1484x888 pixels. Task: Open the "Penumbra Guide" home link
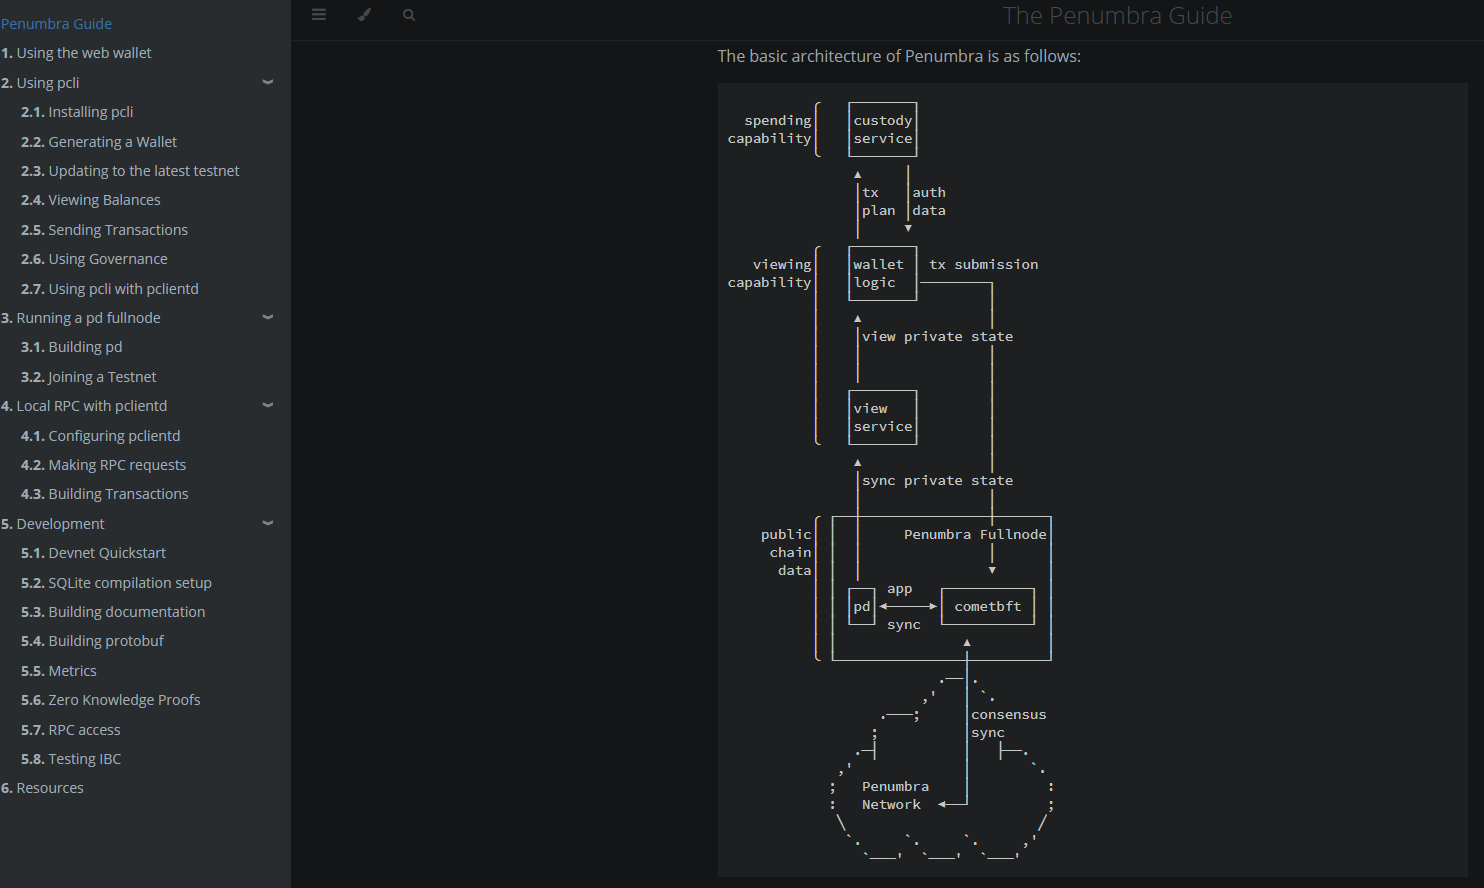click(x=57, y=23)
